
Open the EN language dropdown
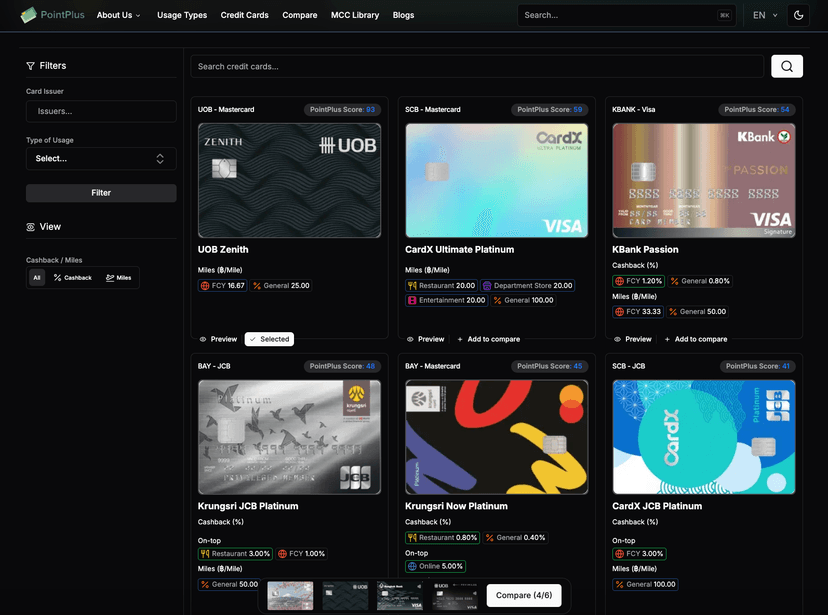point(765,15)
